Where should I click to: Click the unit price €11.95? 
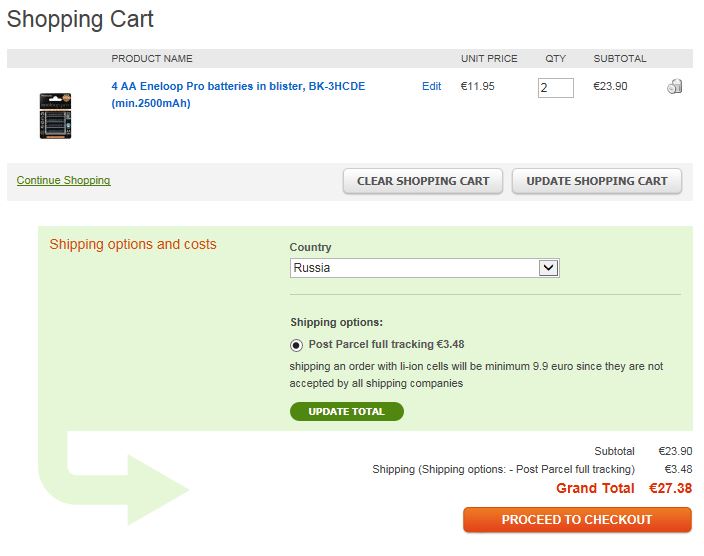477,87
